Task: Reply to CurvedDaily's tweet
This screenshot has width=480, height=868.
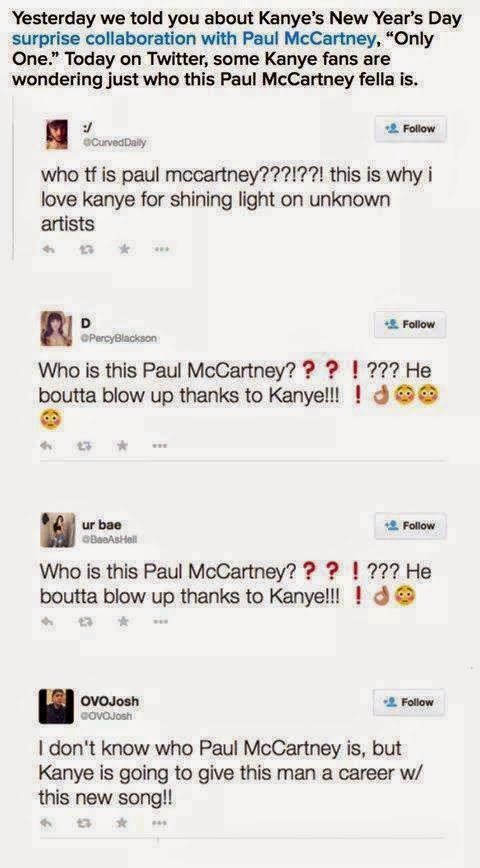Action: click(49, 251)
